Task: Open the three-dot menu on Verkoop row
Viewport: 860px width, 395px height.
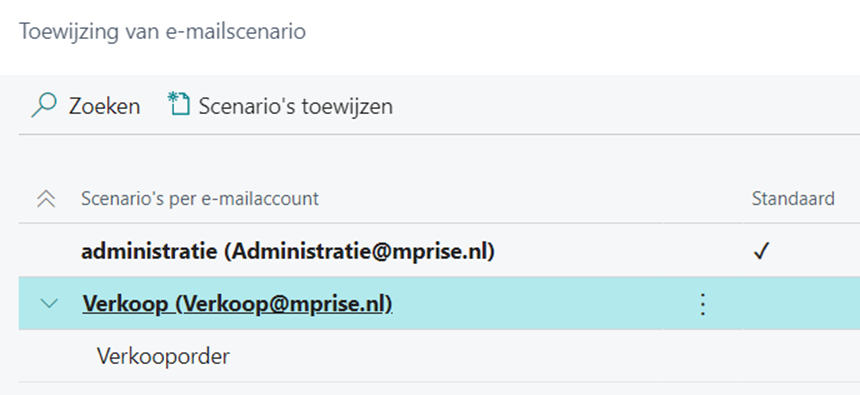Action: coord(703,304)
